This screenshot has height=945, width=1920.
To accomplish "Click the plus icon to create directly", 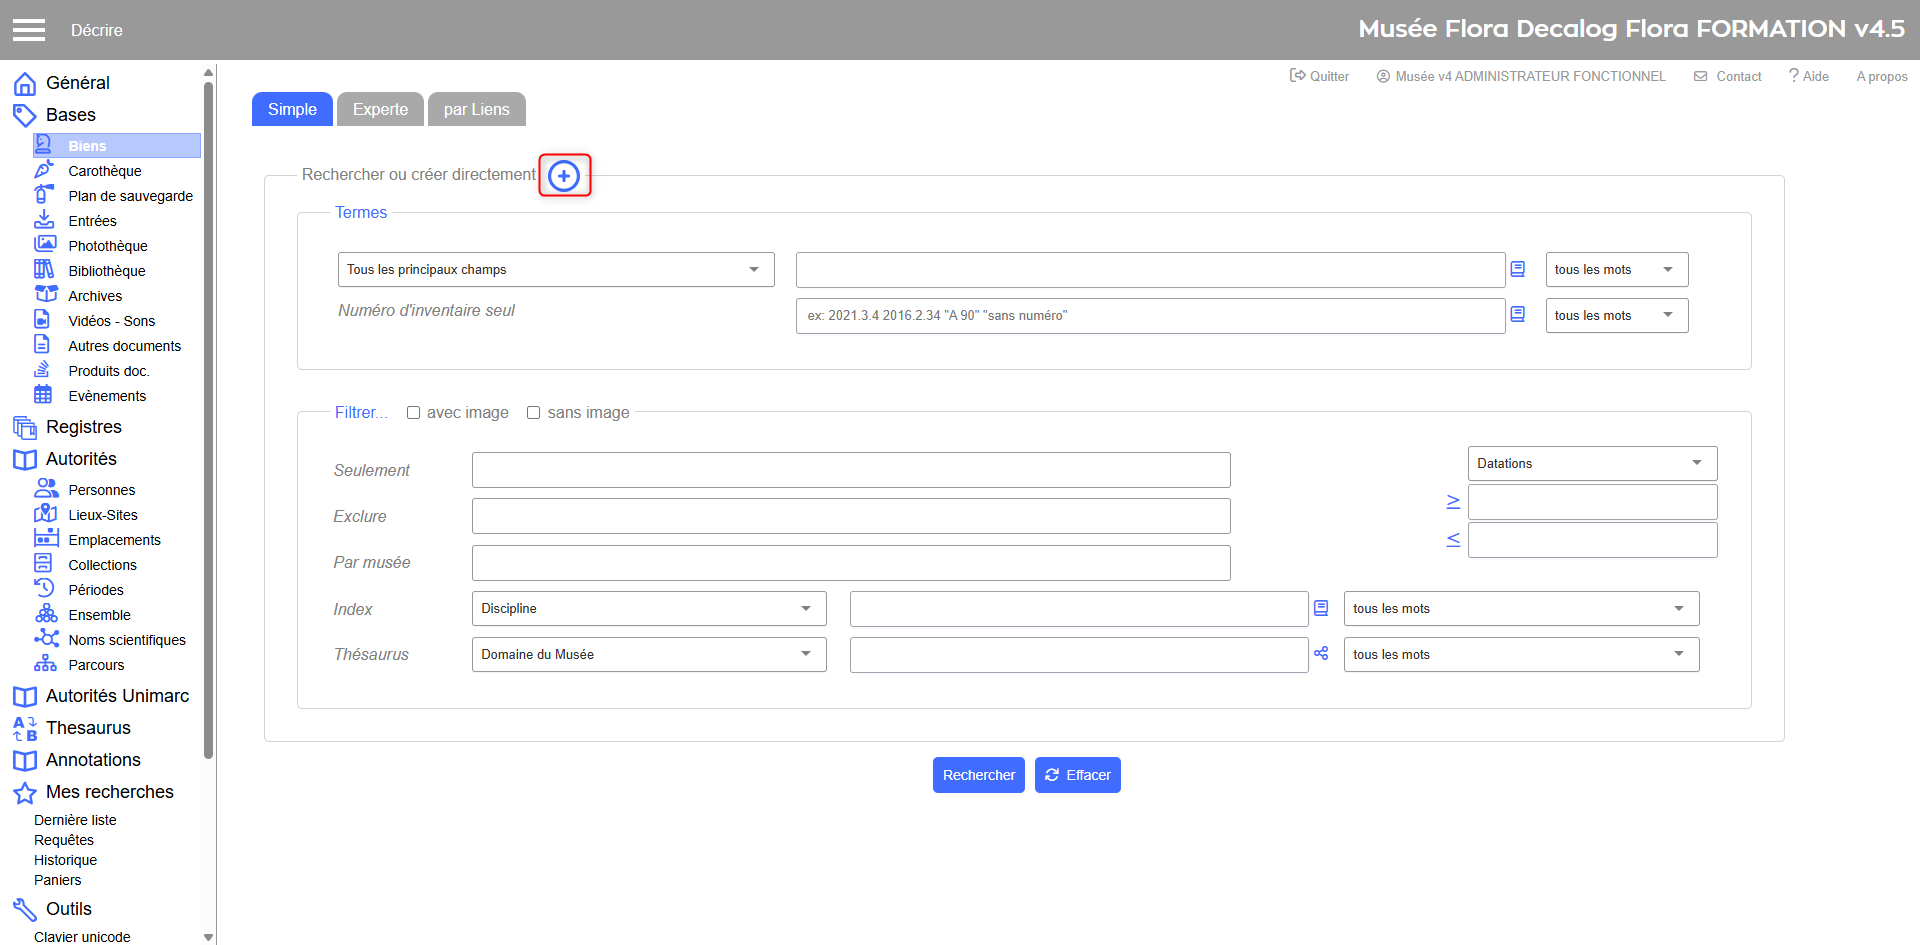I will [x=564, y=176].
